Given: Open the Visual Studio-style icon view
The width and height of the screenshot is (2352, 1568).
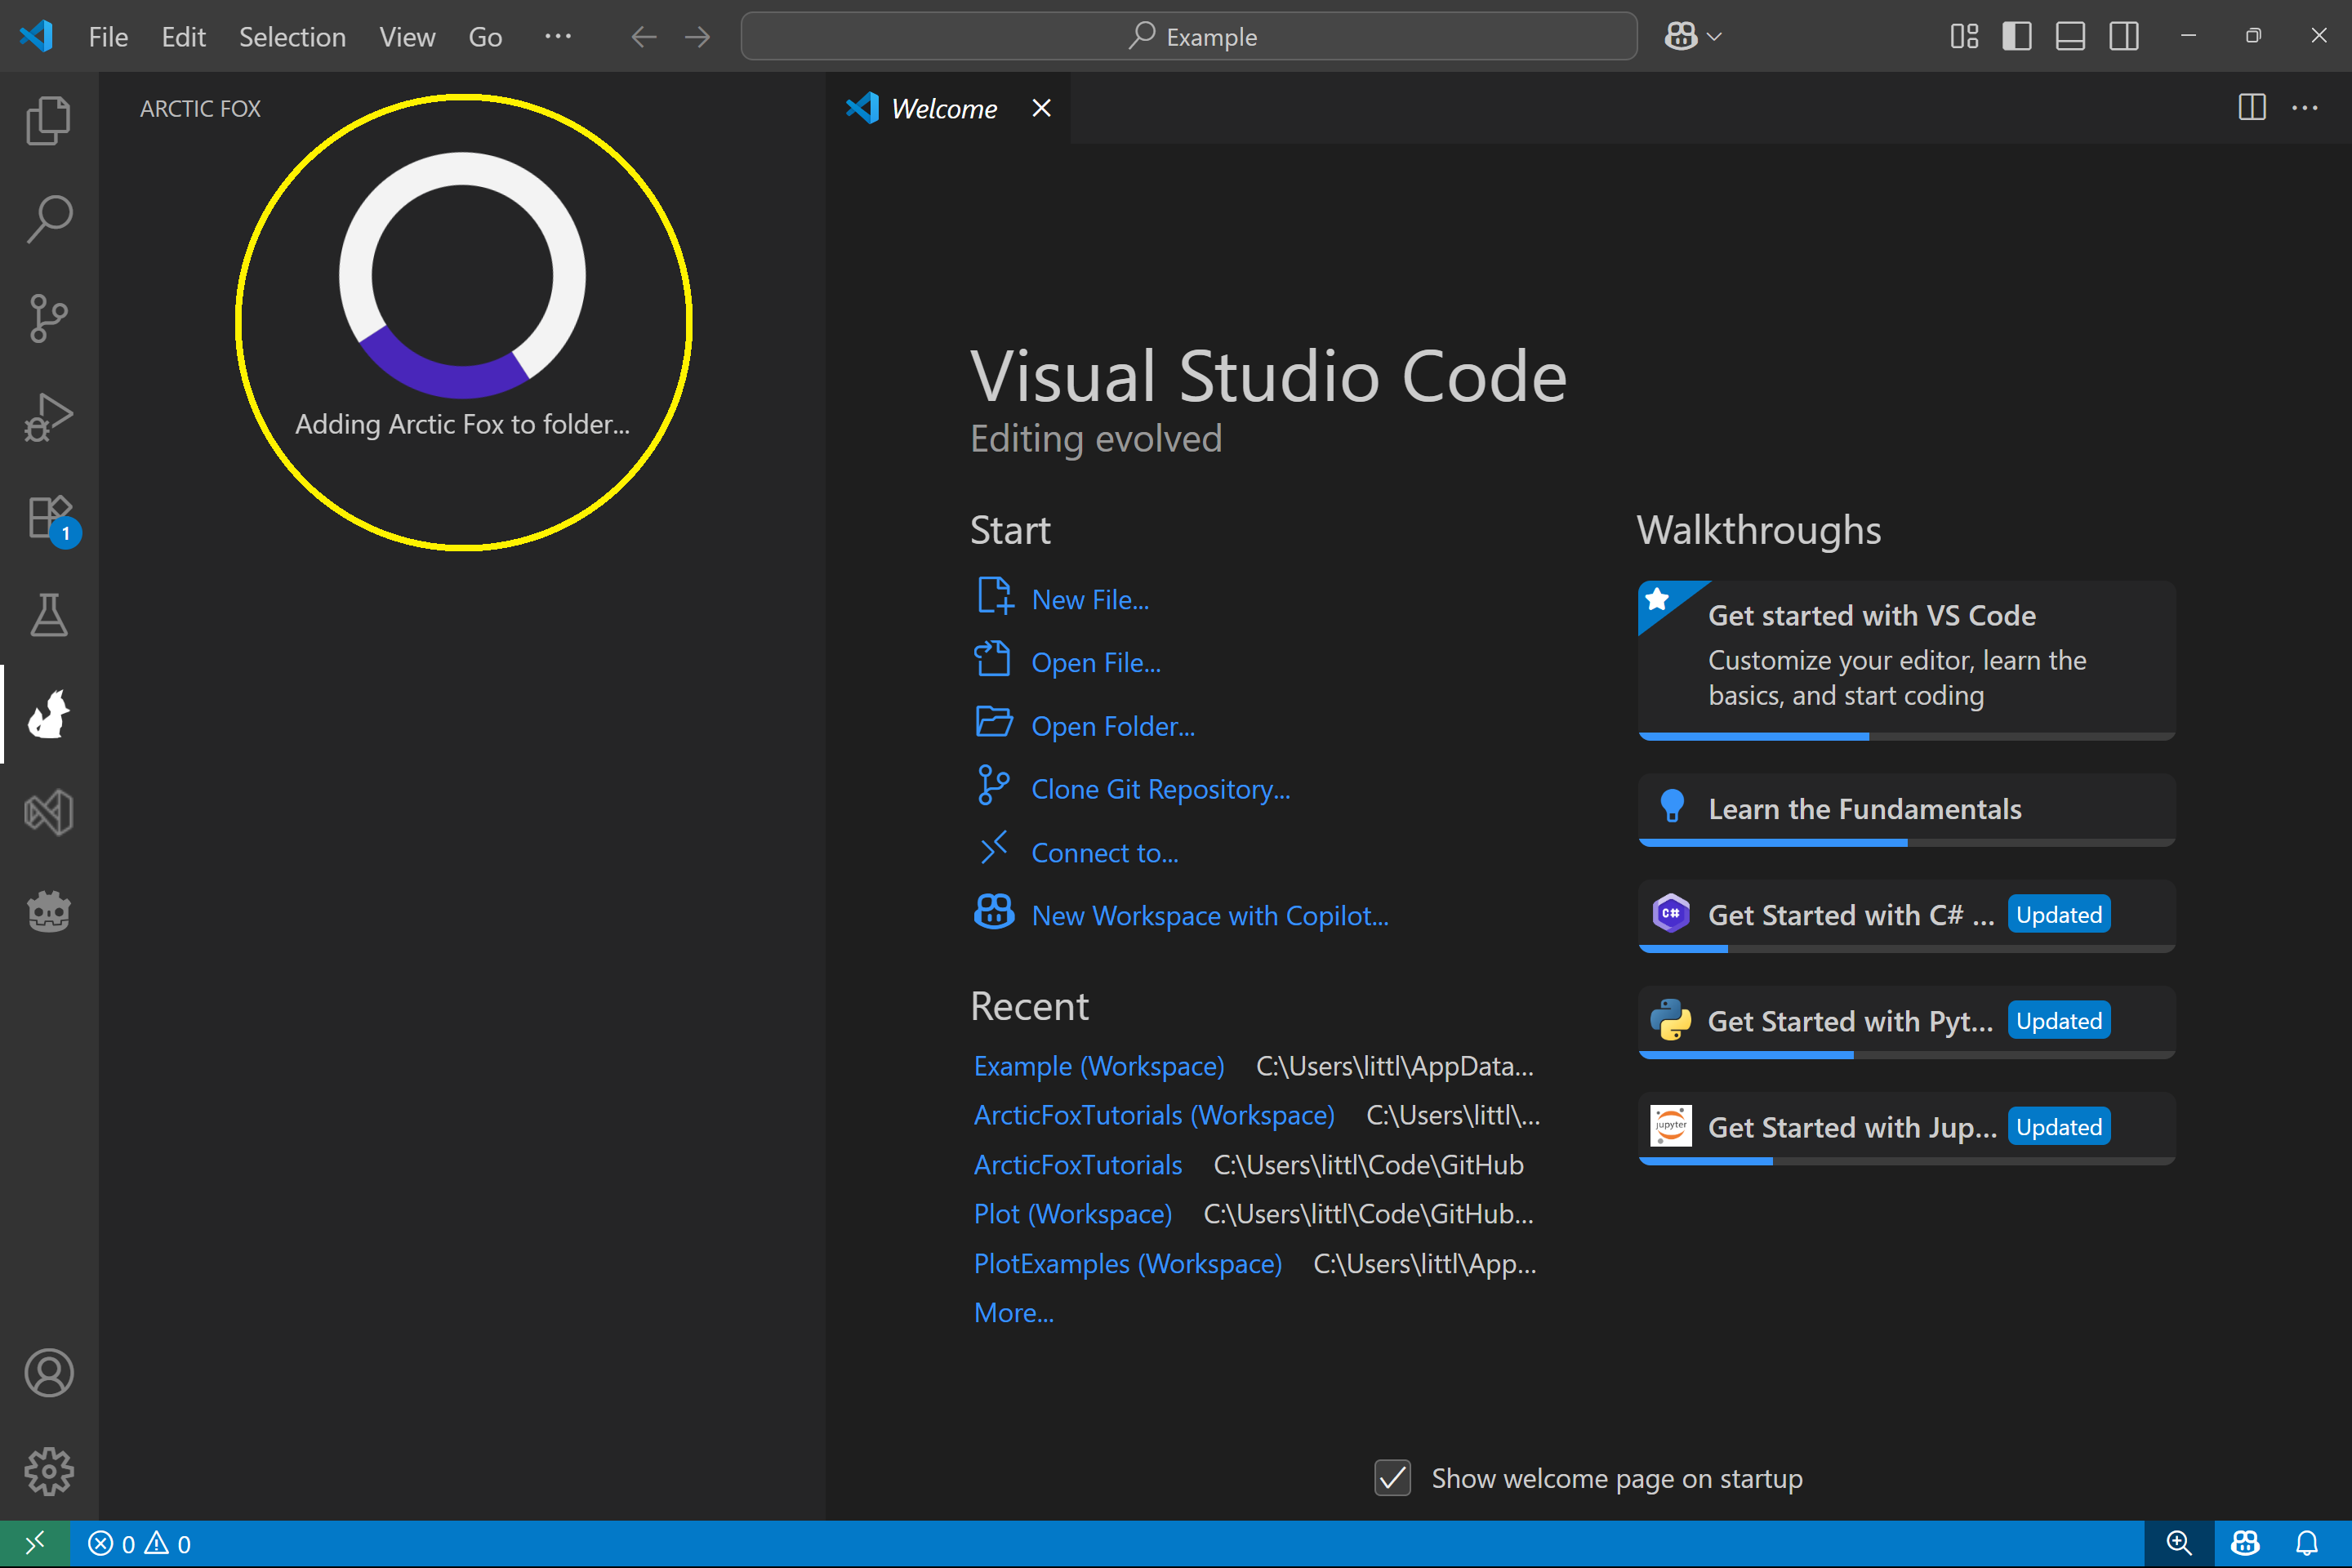Looking at the screenshot, I should [x=49, y=813].
